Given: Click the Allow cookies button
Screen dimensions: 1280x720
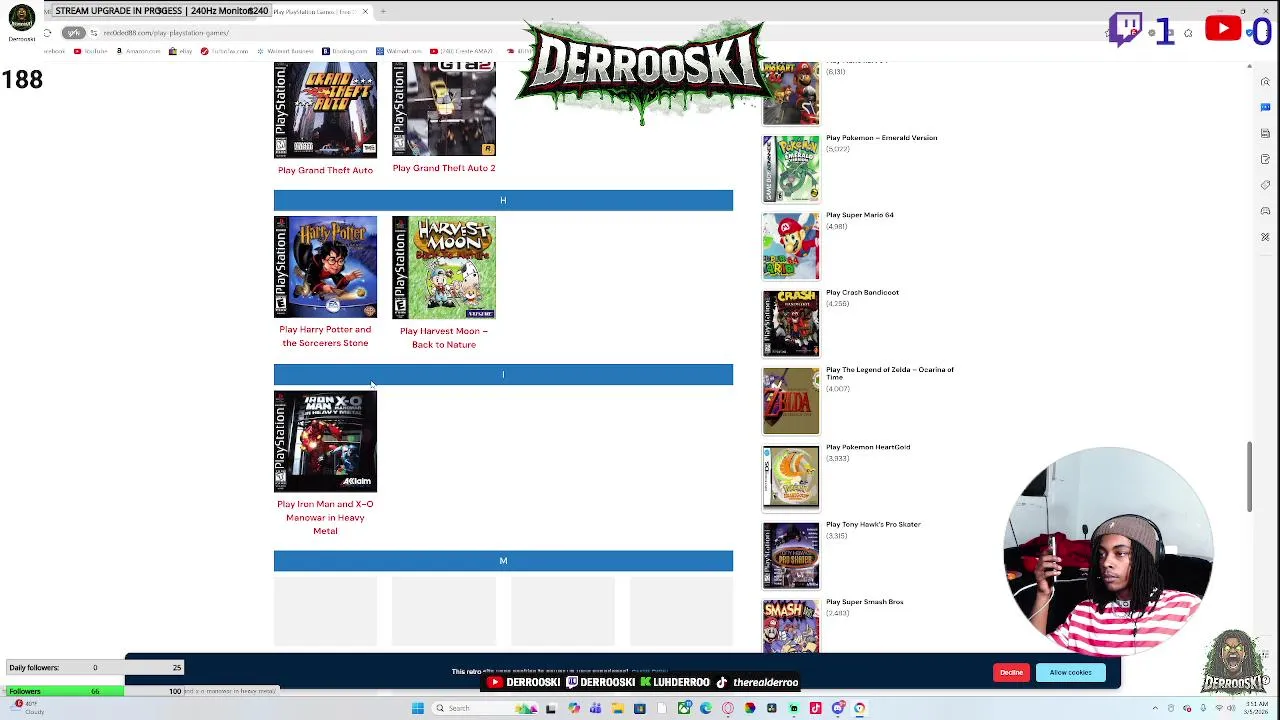Looking at the screenshot, I should coord(1070,672).
